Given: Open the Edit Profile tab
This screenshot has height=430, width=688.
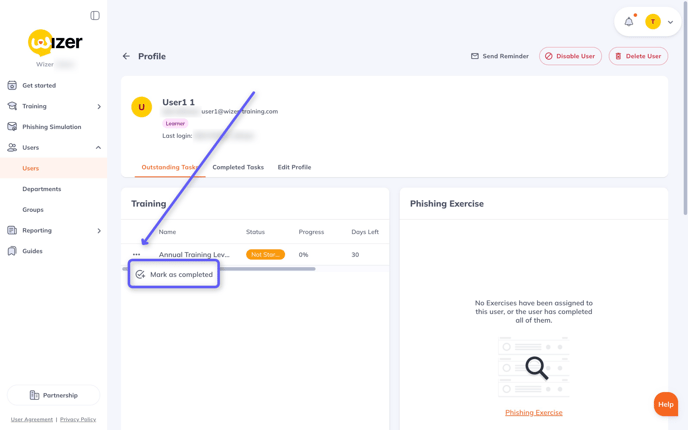Looking at the screenshot, I should point(294,167).
